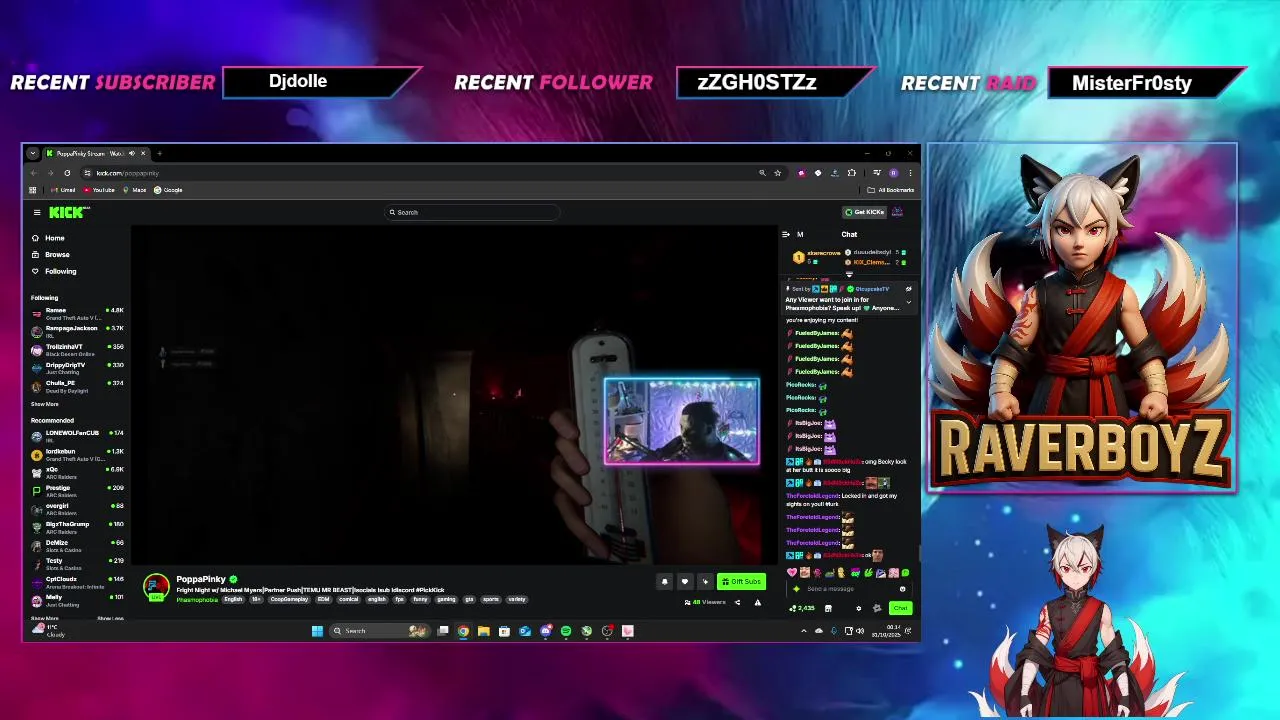1280x720 pixels.
Task: Open All Bookmarks folder
Action: pyautogui.click(x=891, y=190)
